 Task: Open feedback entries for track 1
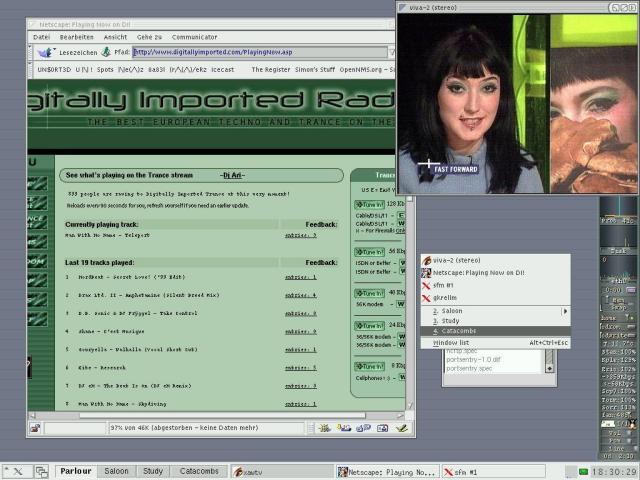tap(300, 278)
